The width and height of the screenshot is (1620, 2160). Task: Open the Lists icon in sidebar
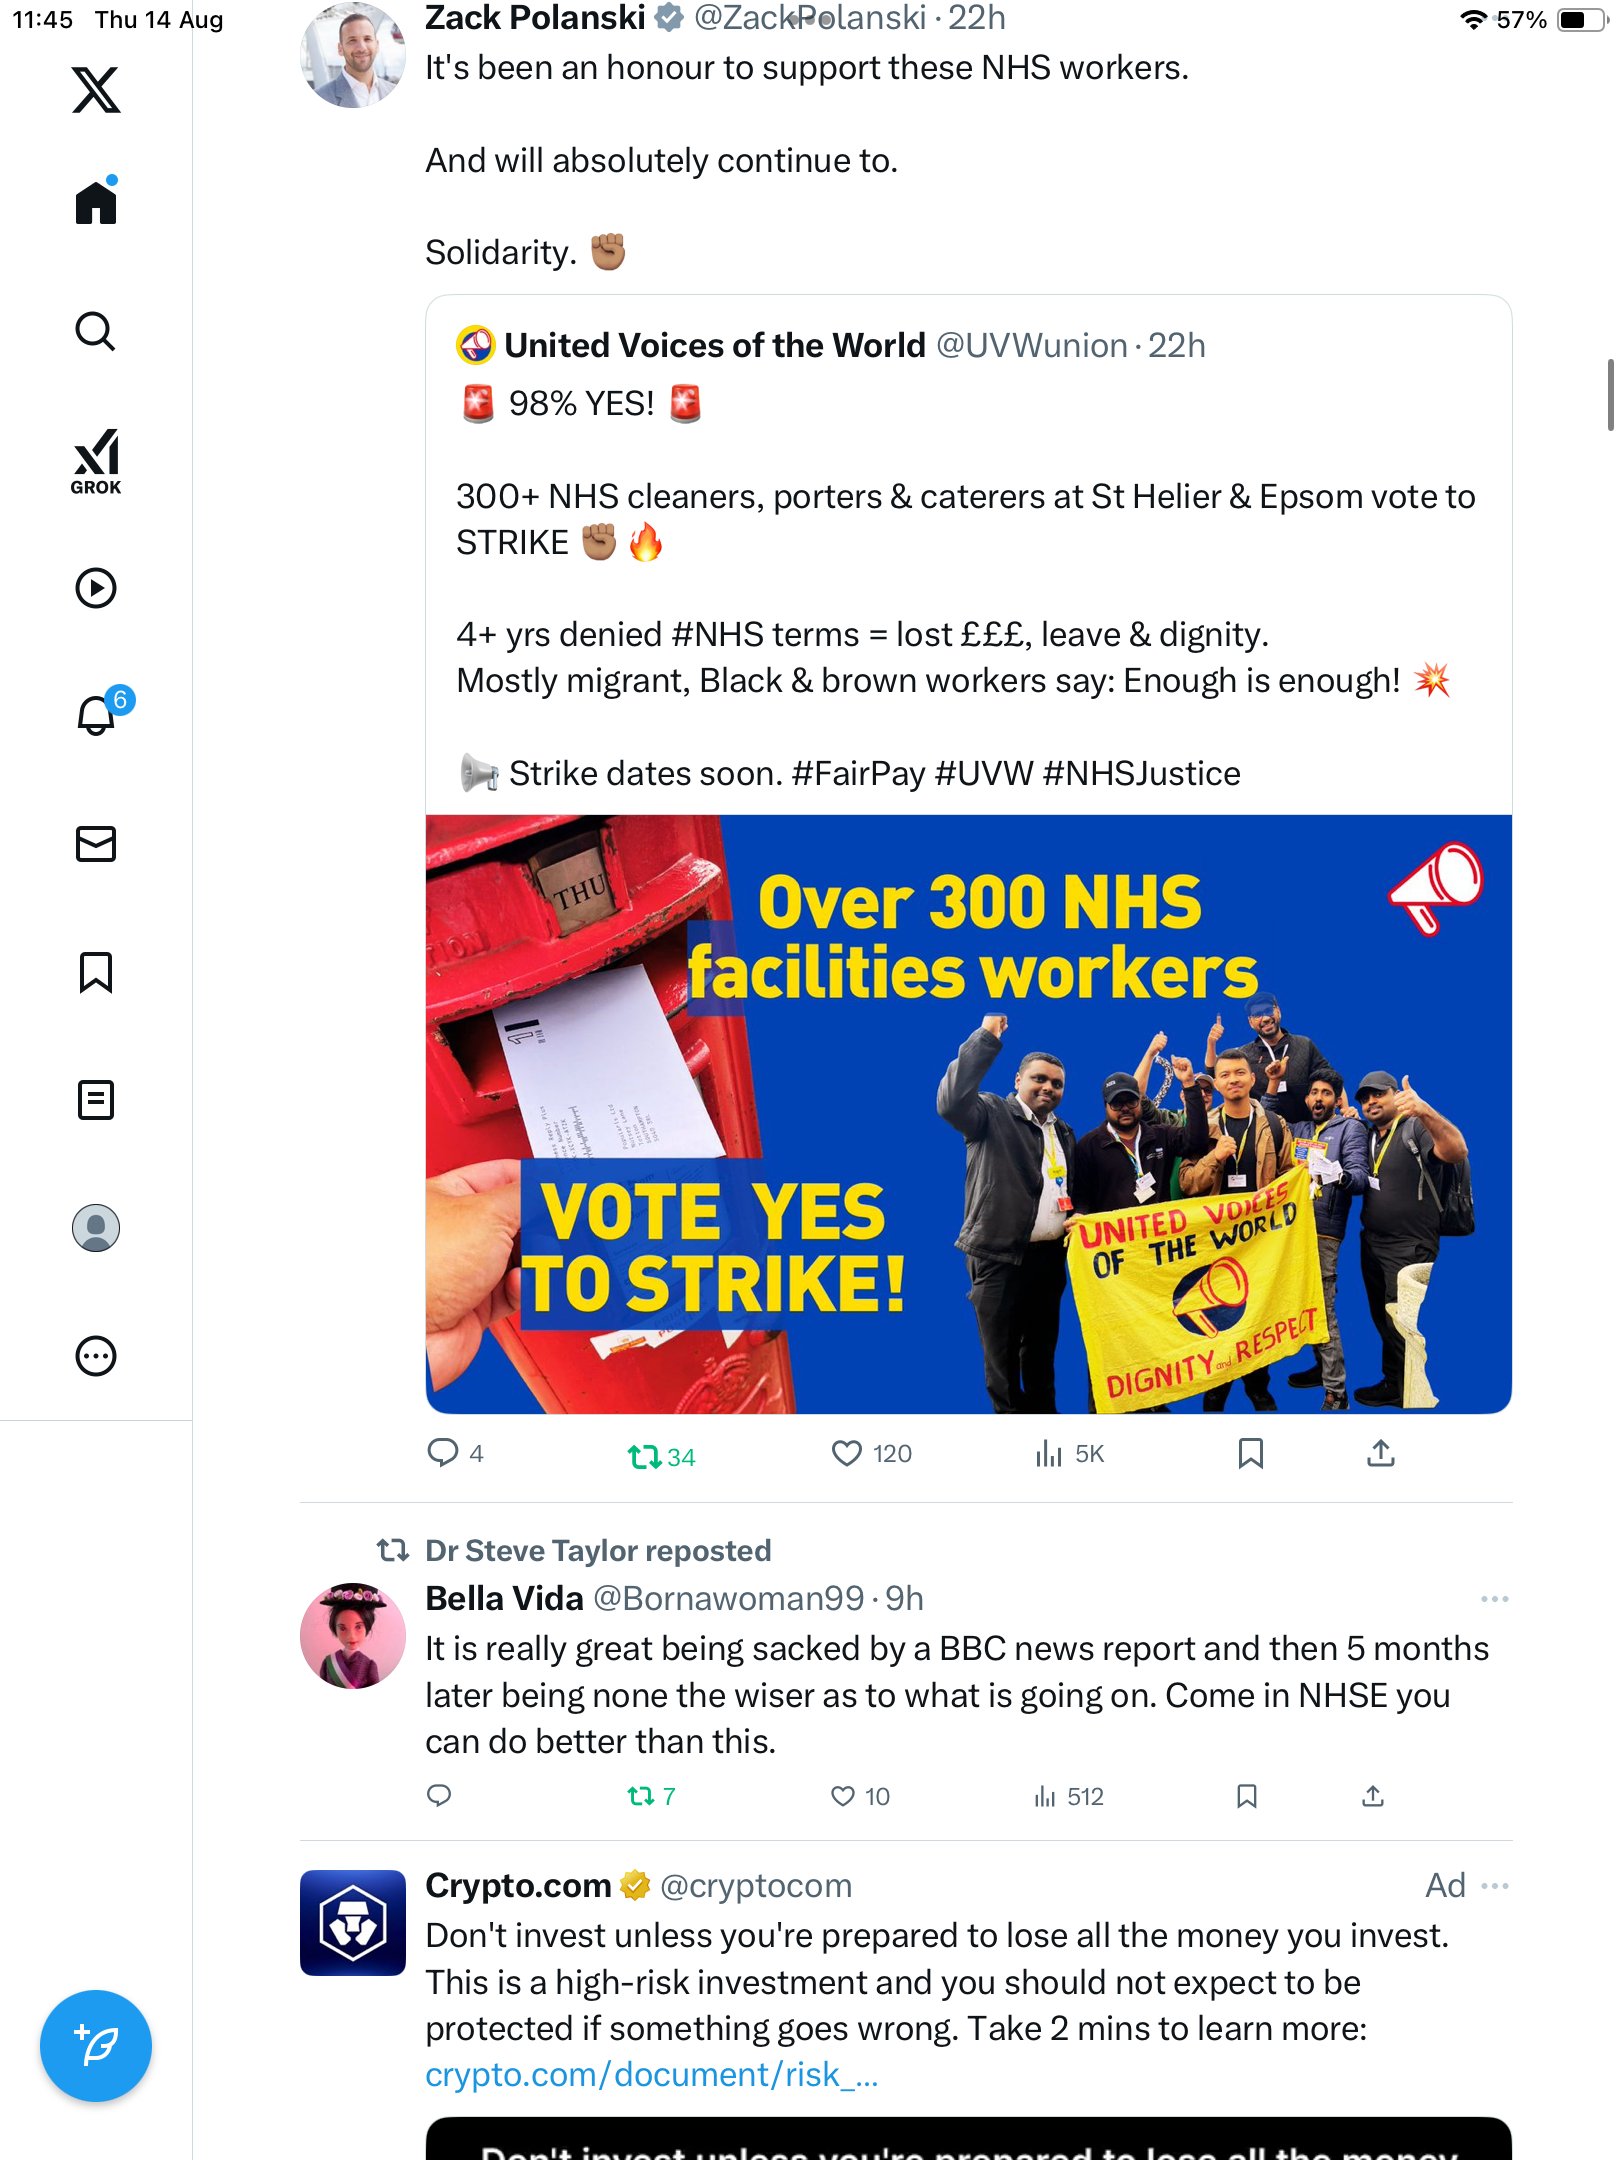96,1100
